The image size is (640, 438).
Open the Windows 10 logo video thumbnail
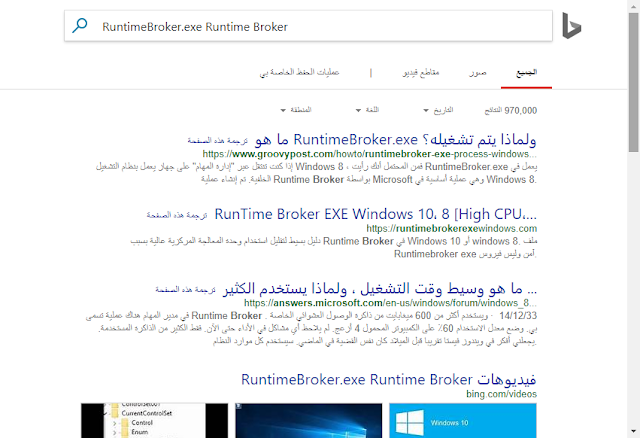pos(463,420)
